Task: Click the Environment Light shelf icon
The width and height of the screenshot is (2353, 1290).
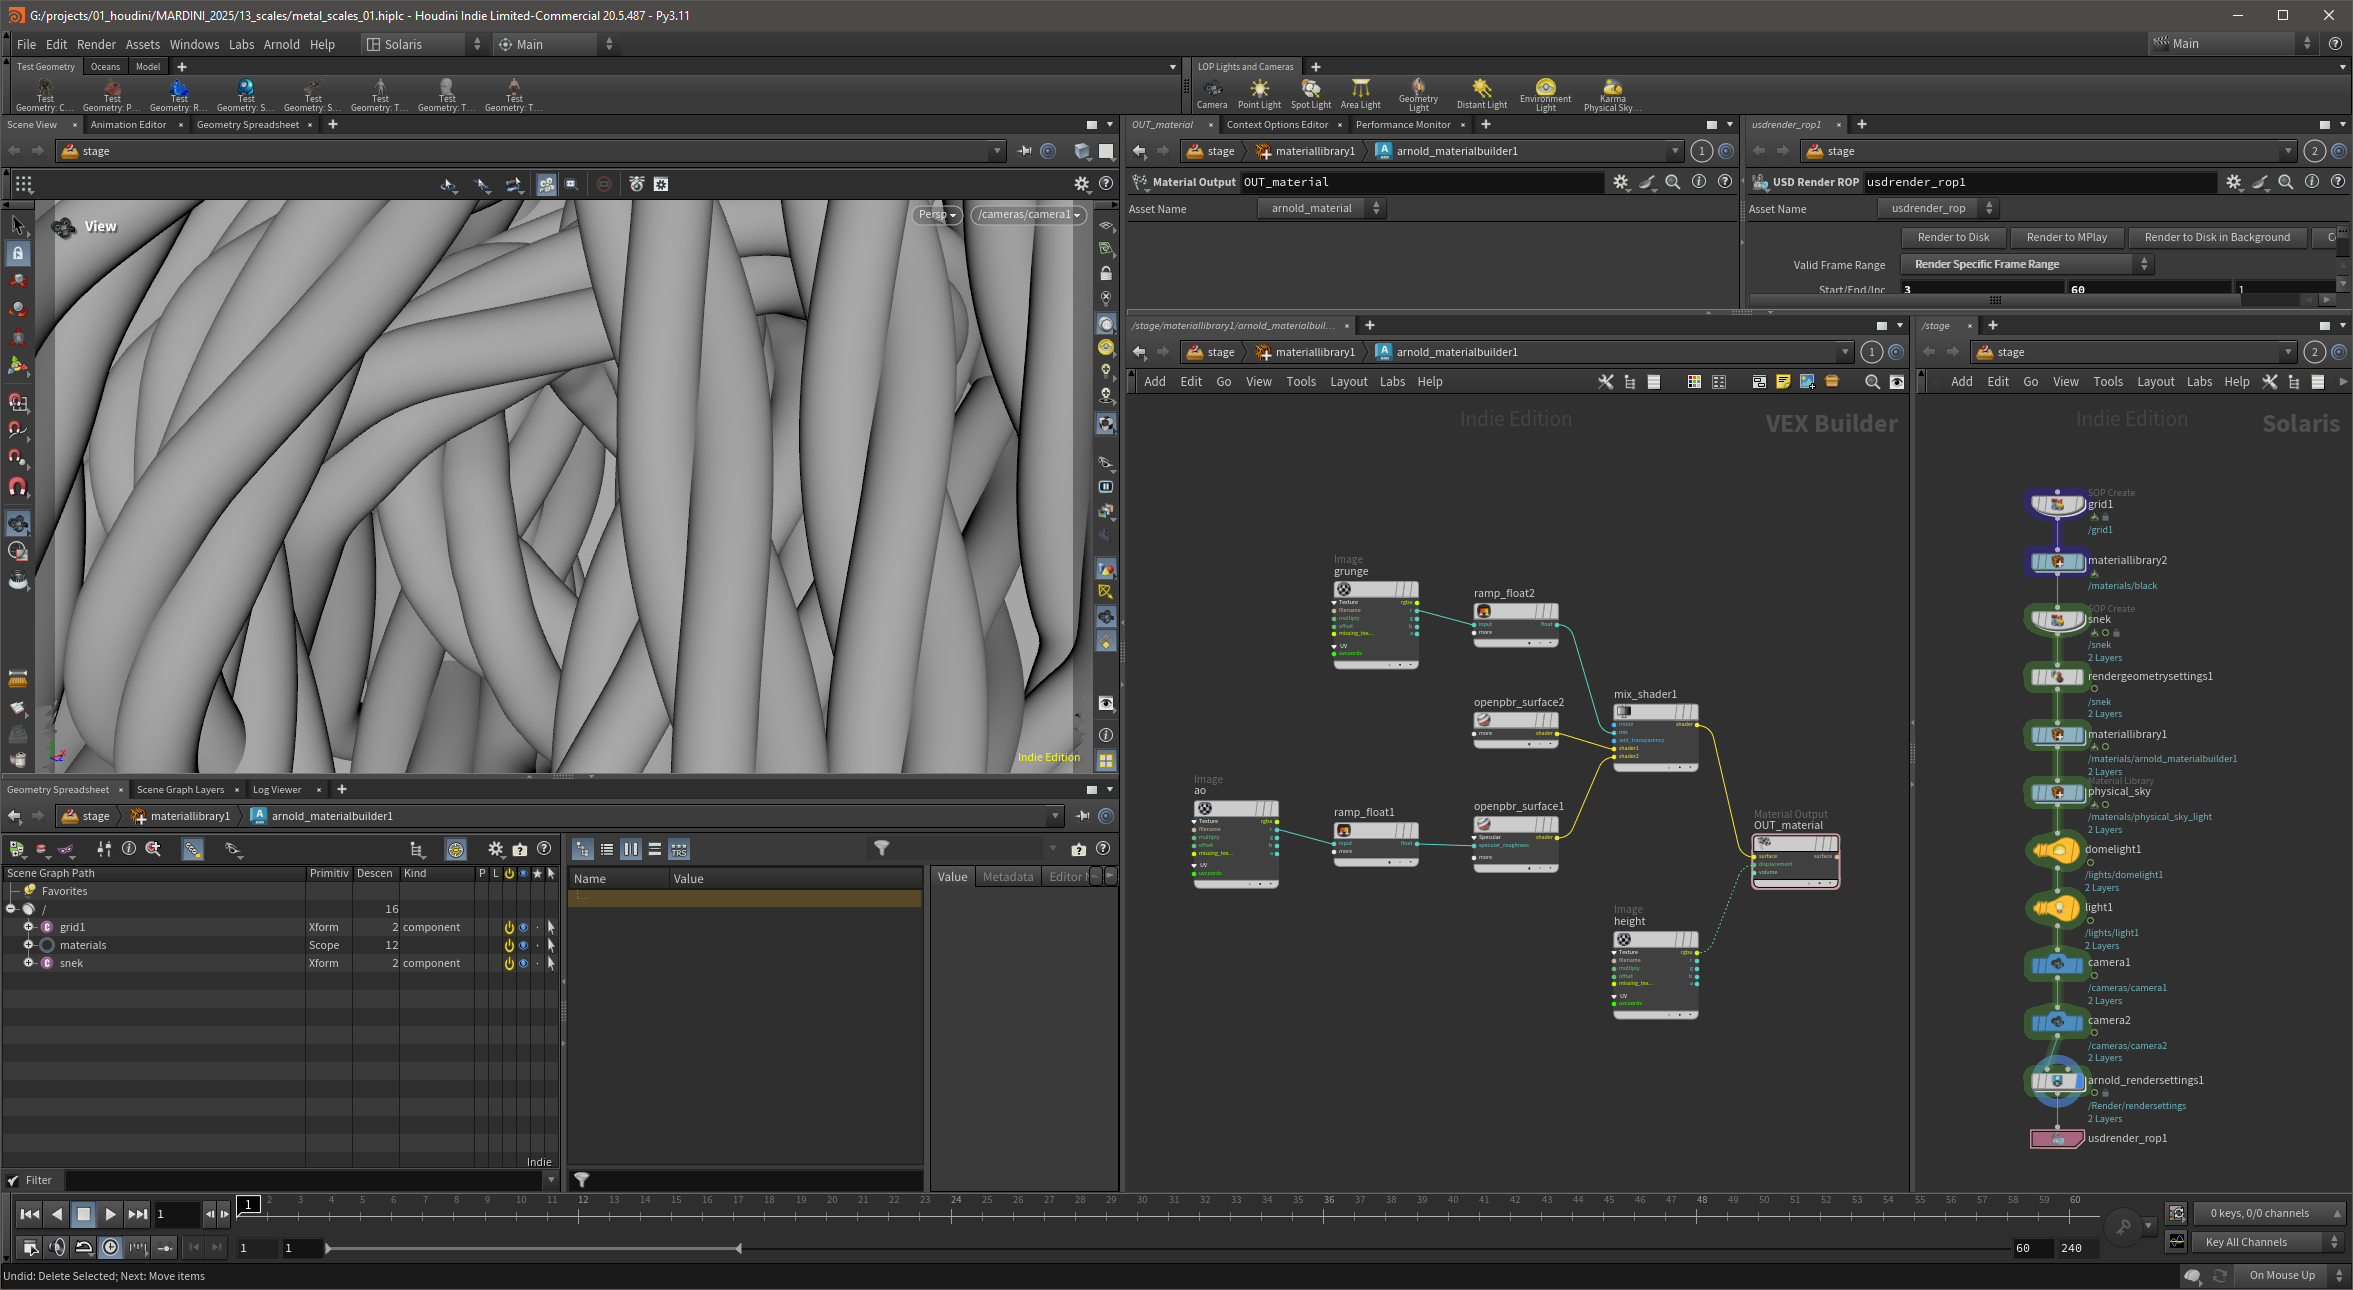Action: (1545, 95)
